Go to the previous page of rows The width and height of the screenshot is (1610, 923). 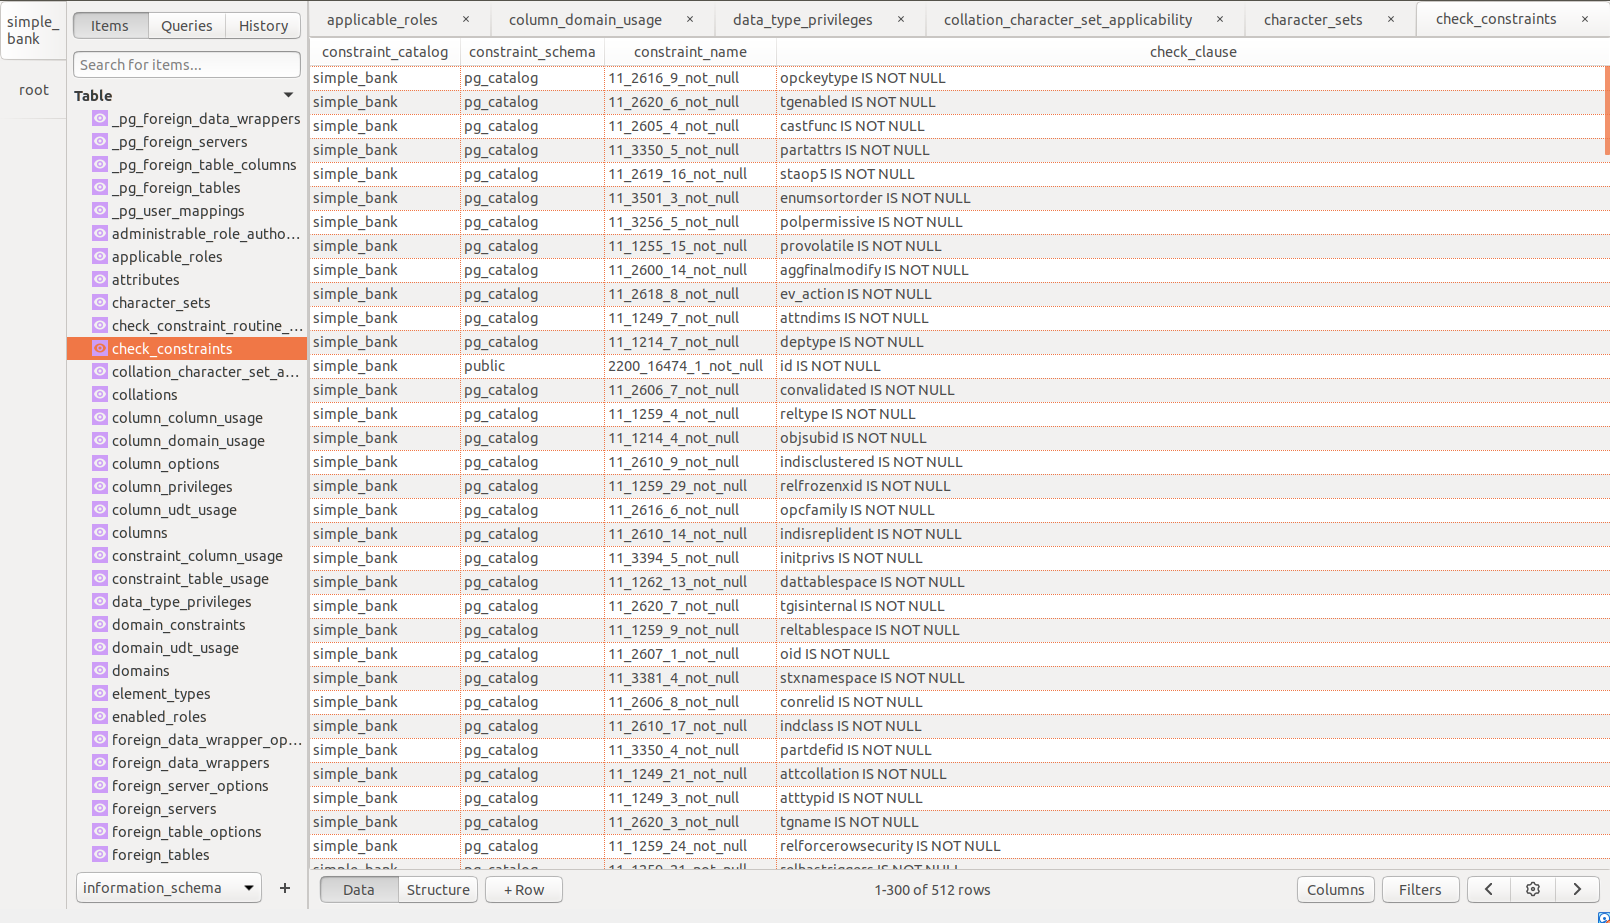[1488, 889]
